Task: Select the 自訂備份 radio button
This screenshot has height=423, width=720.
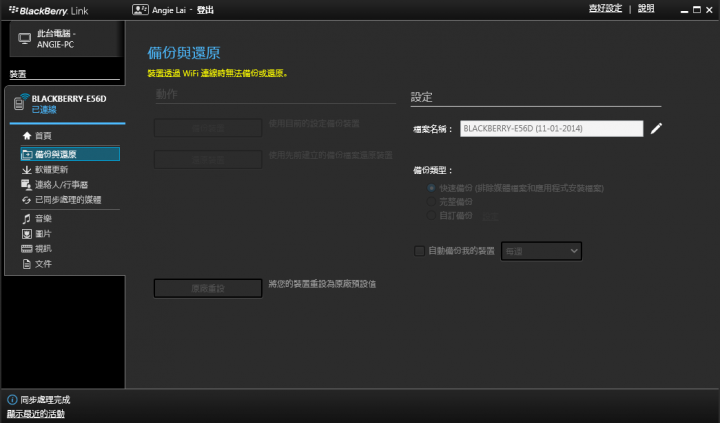Action: (x=431, y=215)
